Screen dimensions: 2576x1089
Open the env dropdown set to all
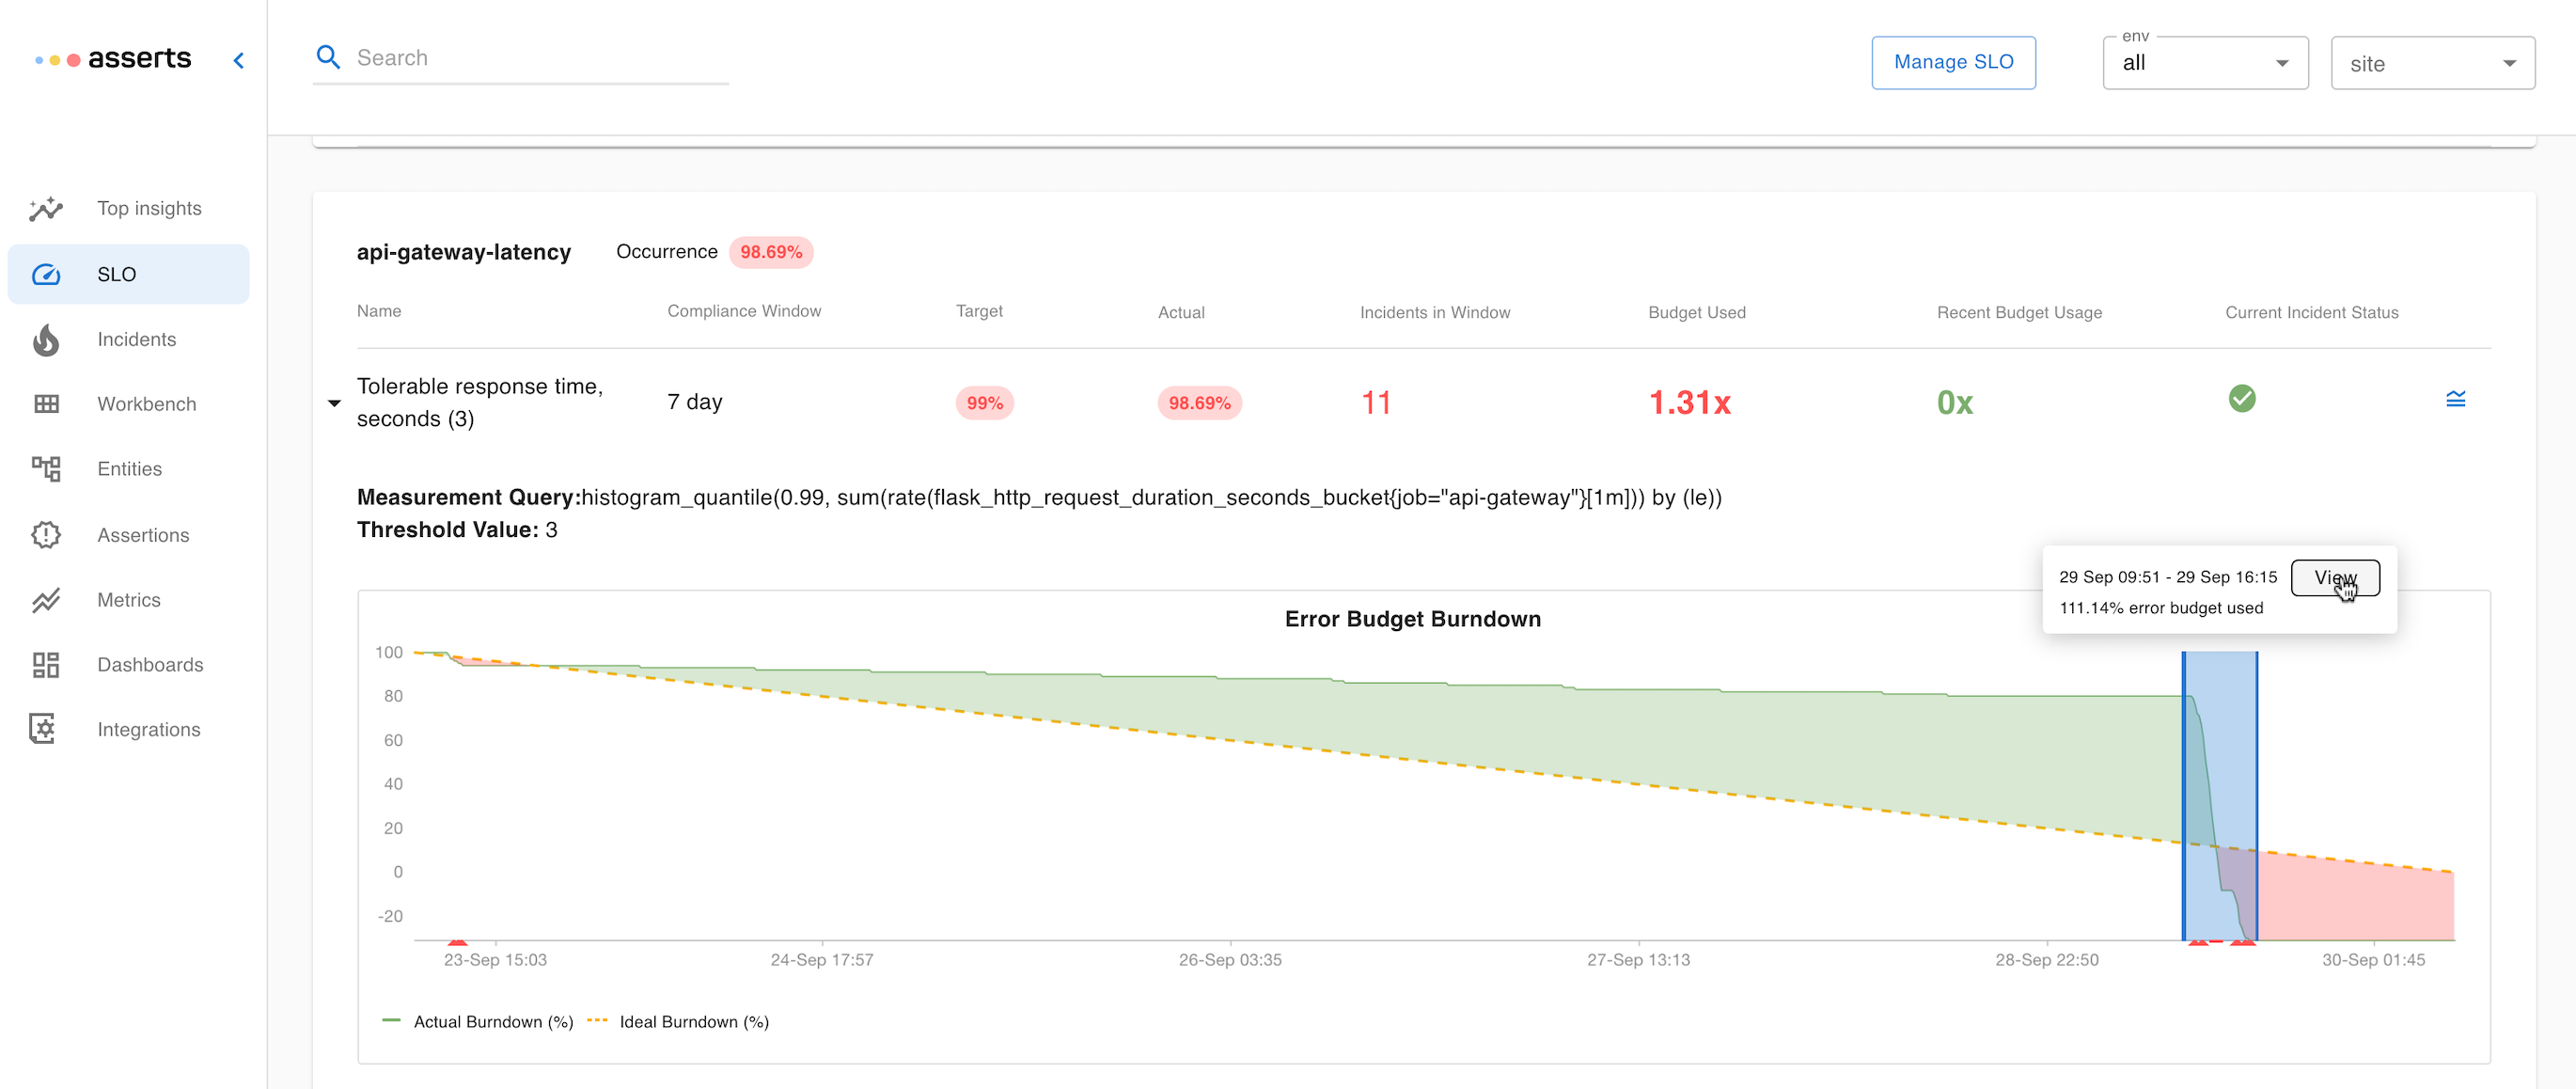(2204, 63)
